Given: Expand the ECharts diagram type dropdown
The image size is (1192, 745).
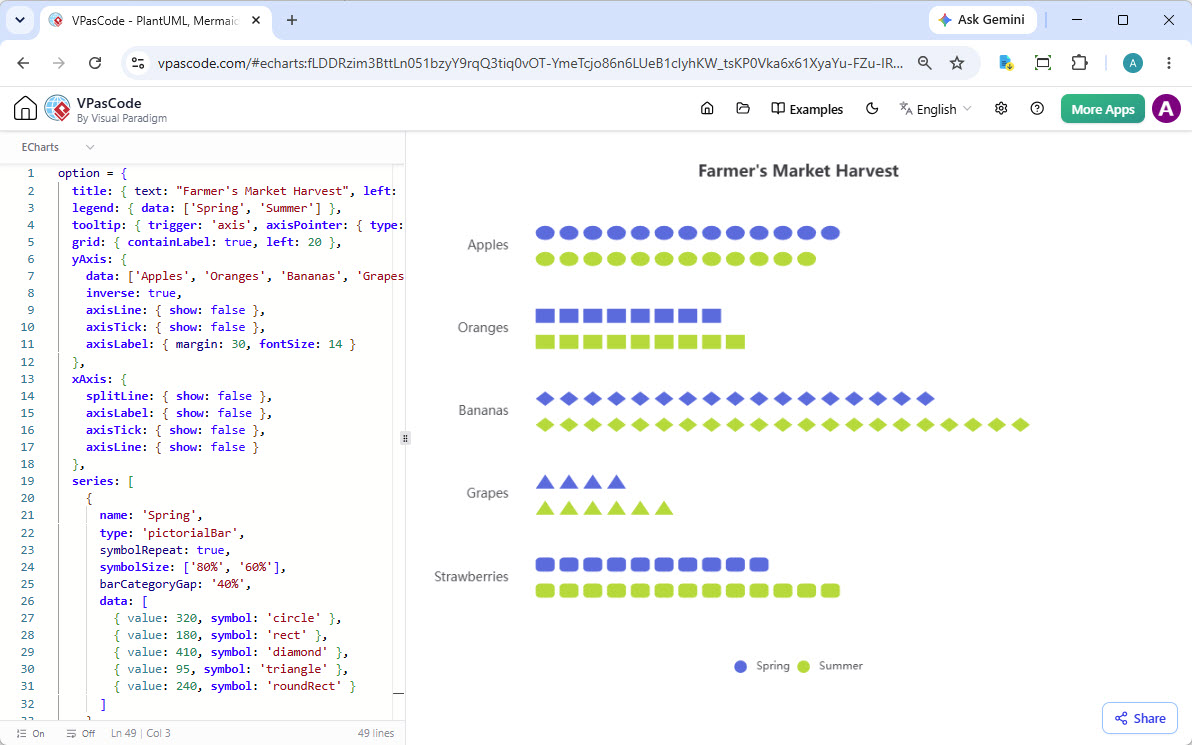Looking at the screenshot, I should point(58,147).
